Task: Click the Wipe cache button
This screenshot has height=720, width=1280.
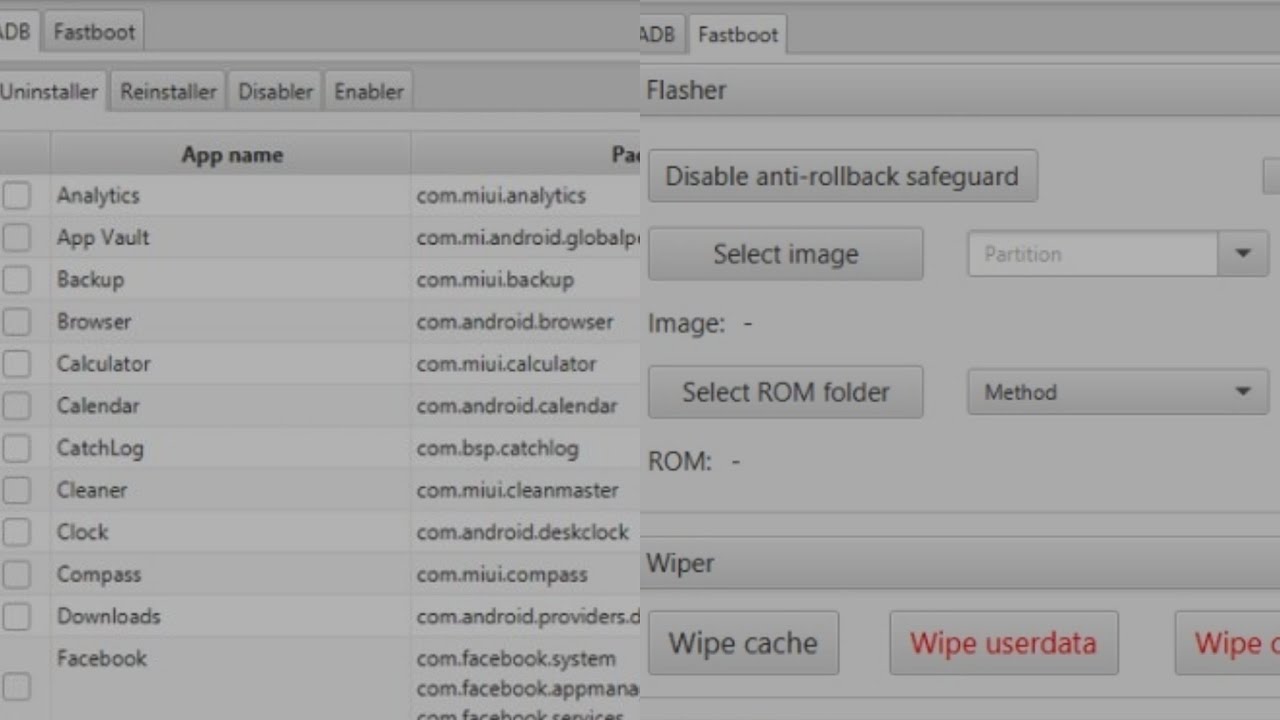Action: 743,643
